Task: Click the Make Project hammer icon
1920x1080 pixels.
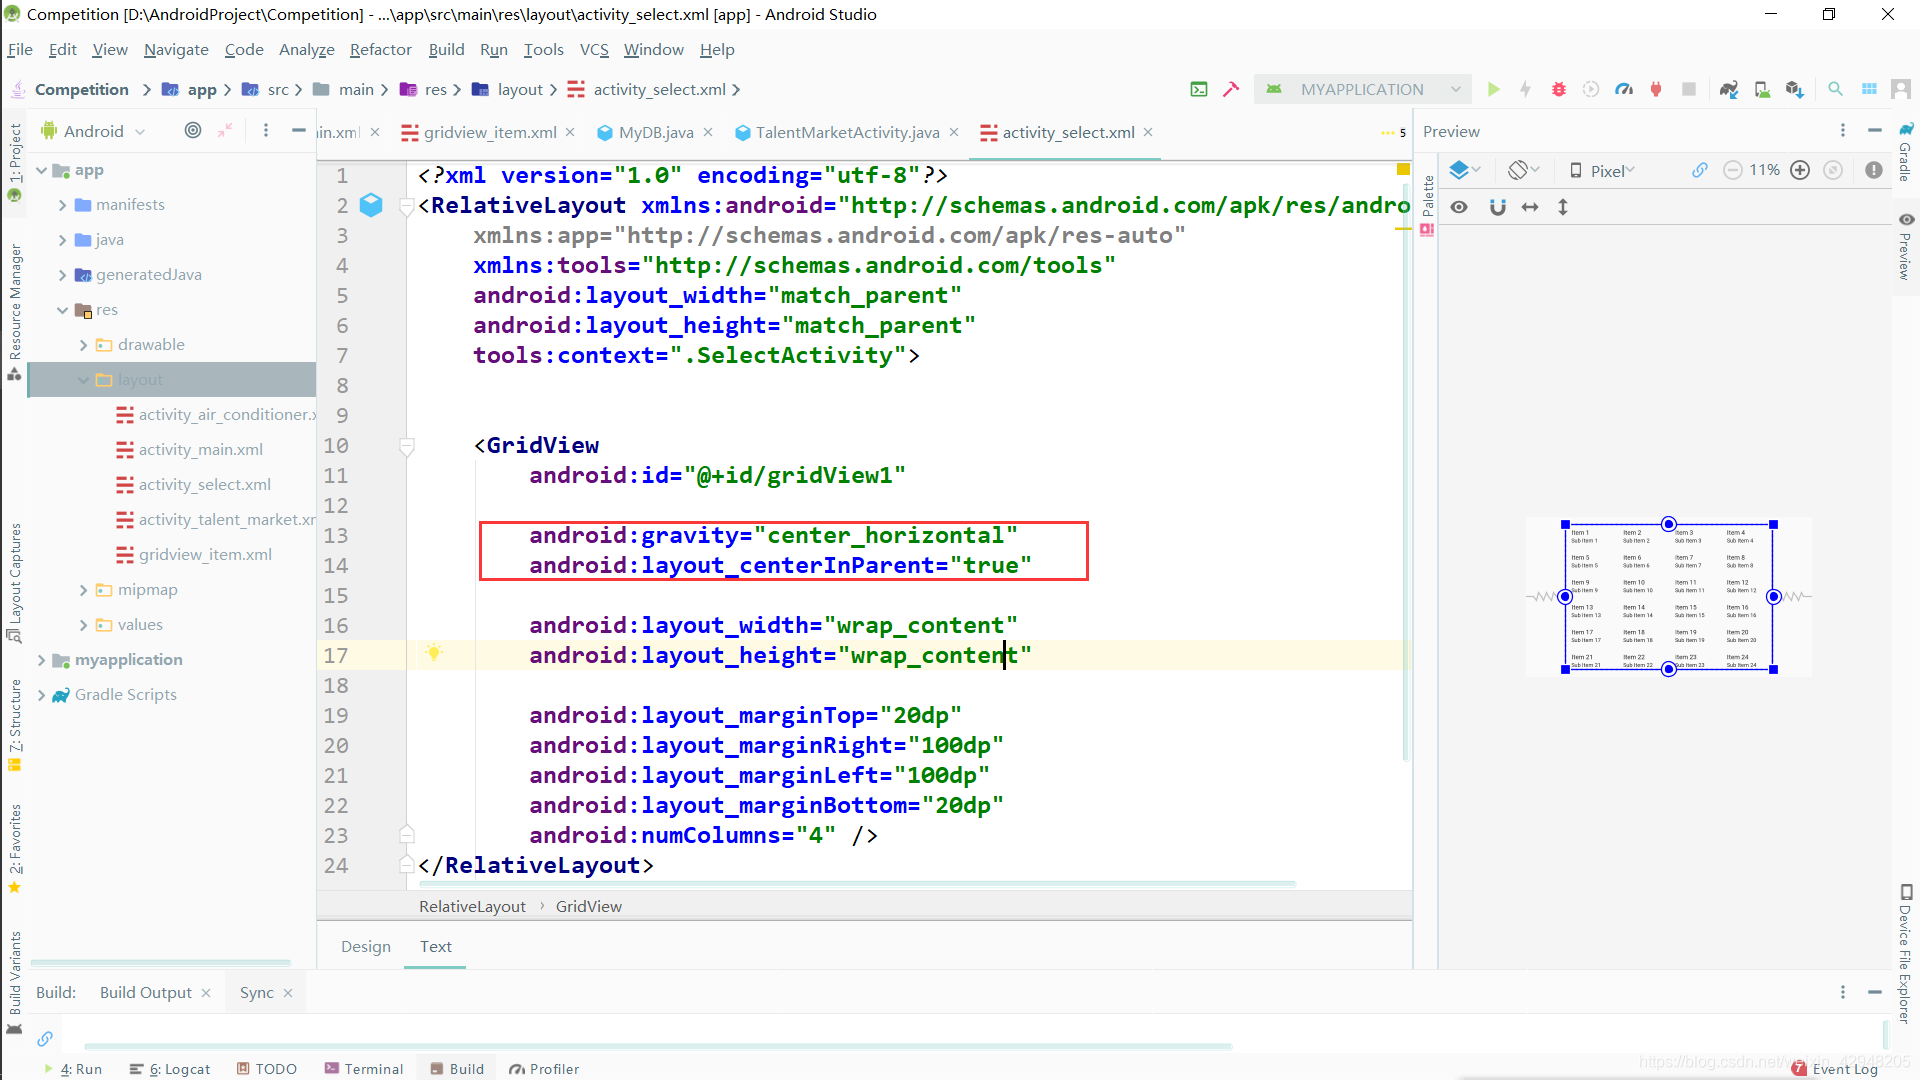Action: [1231, 90]
